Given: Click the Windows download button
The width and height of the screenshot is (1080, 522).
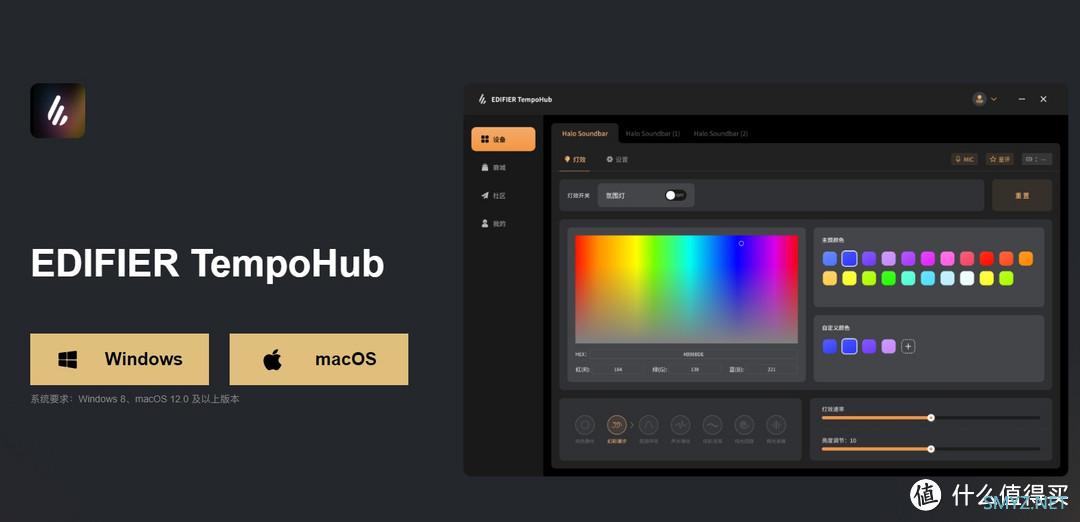Looking at the screenshot, I should point(119,359).
